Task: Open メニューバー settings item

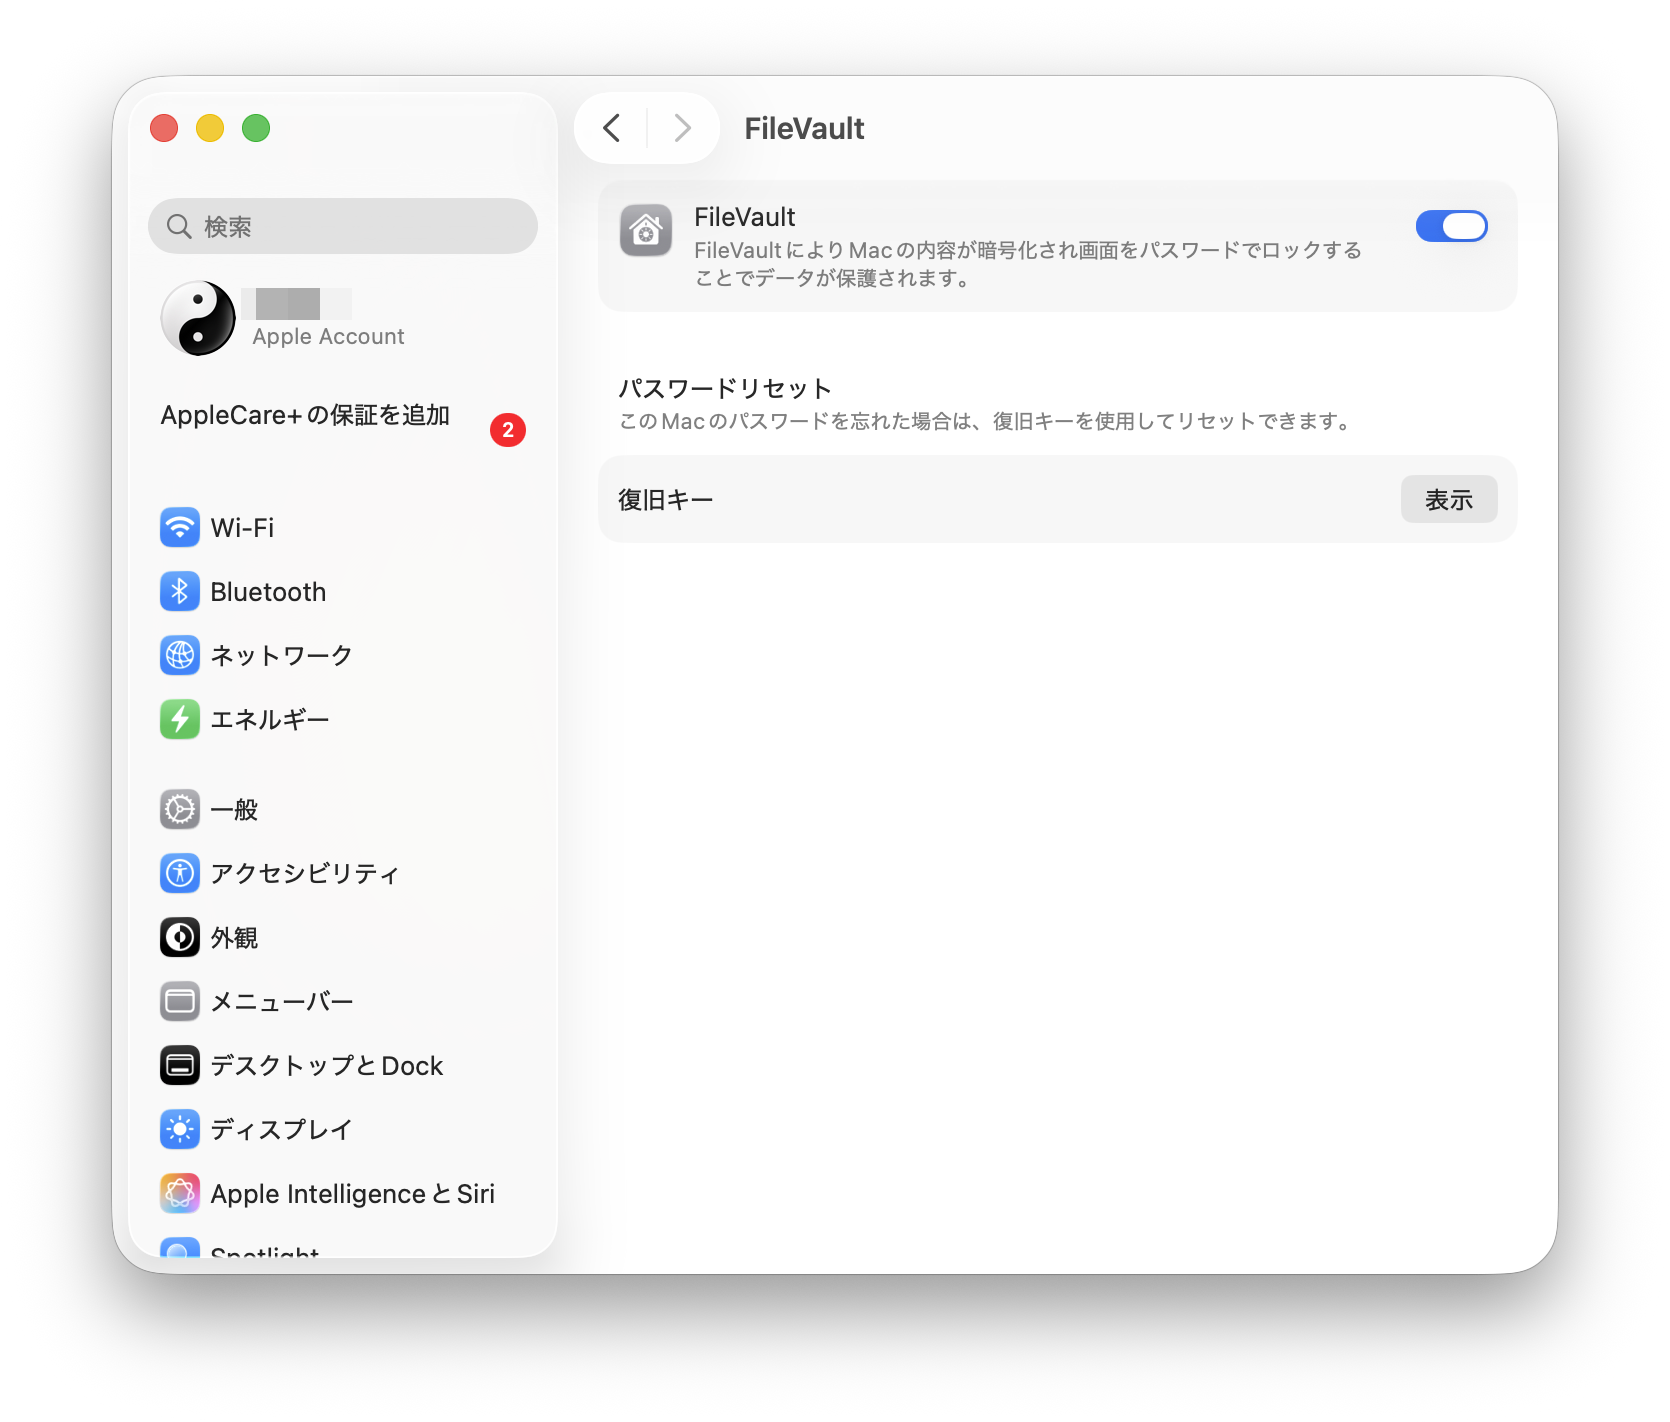Action: pyautogui.click(x=281, y=1001)
